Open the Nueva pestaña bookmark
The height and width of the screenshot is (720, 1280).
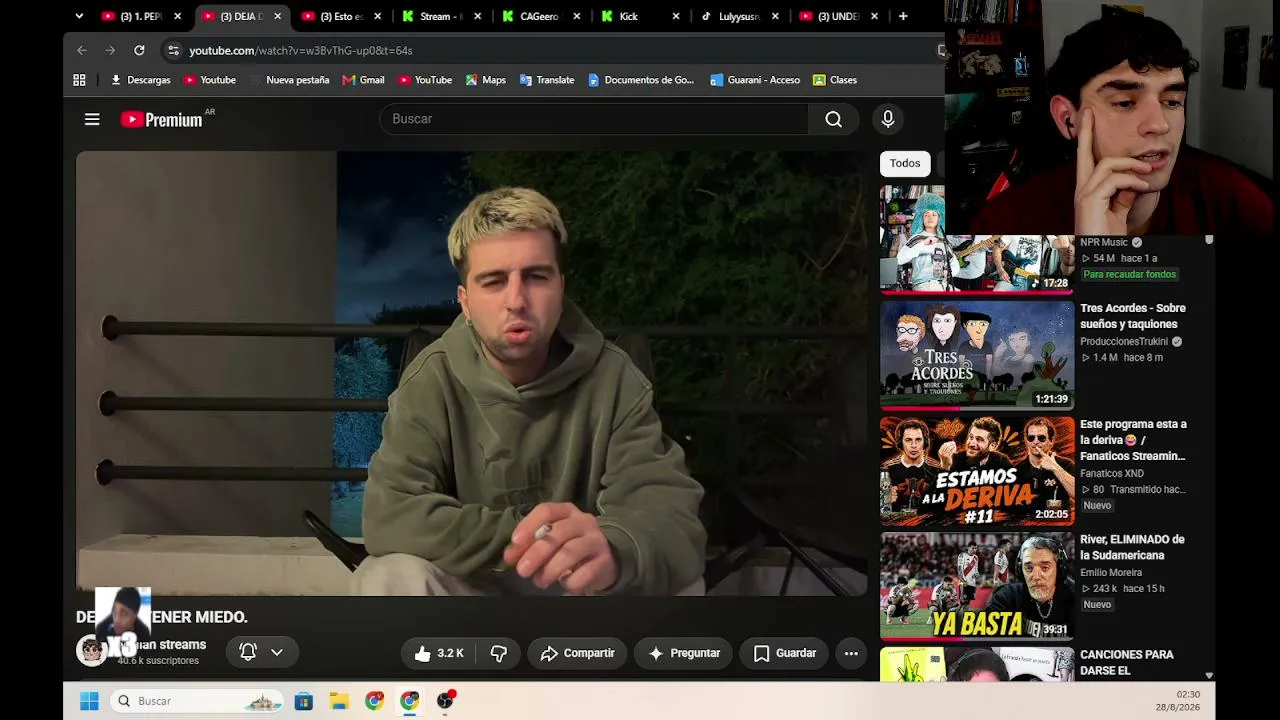coord(289,80)
